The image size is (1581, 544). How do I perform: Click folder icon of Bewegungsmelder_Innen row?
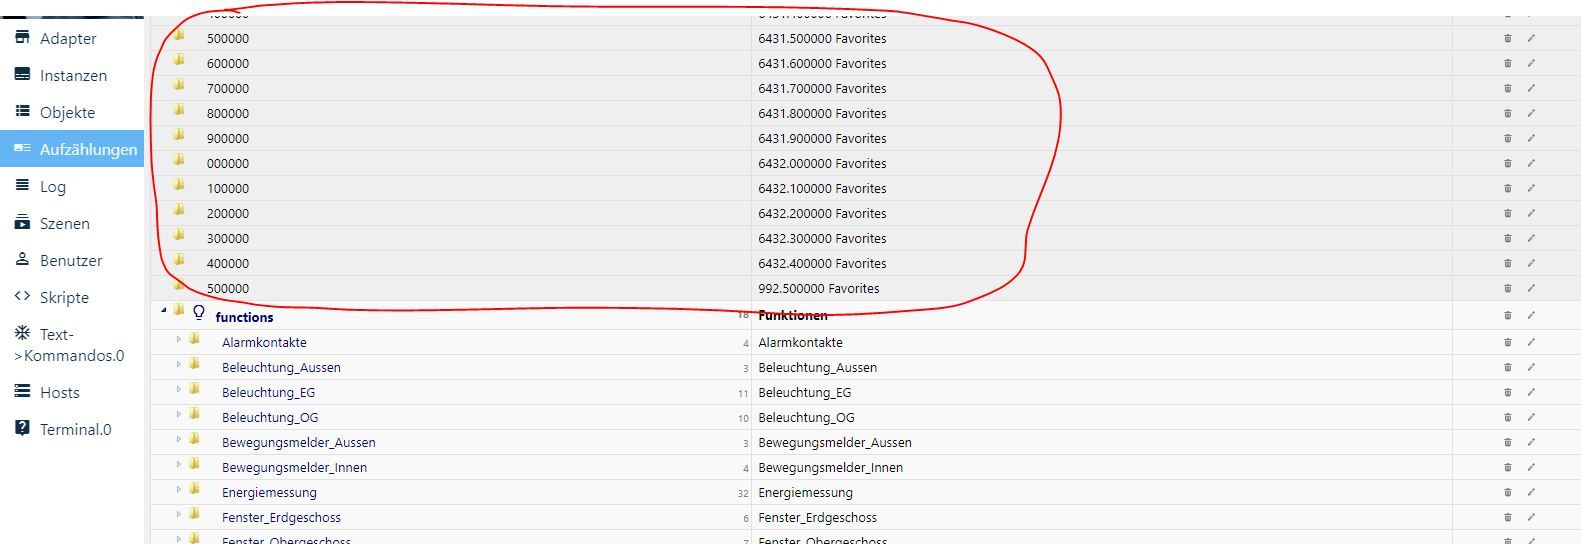click(x=194, y=465)
